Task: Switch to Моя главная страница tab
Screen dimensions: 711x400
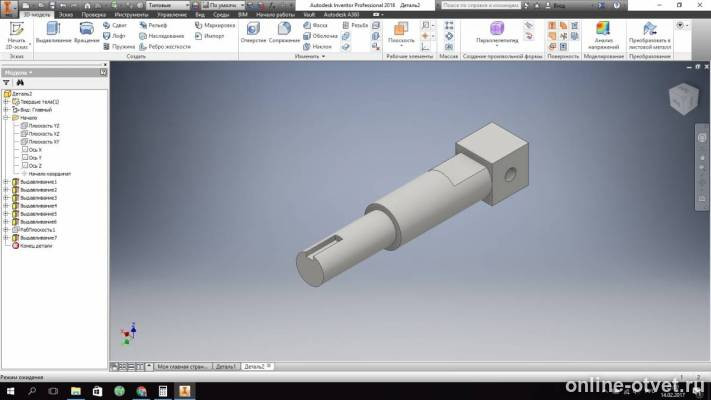Action: tap(183, 366)
